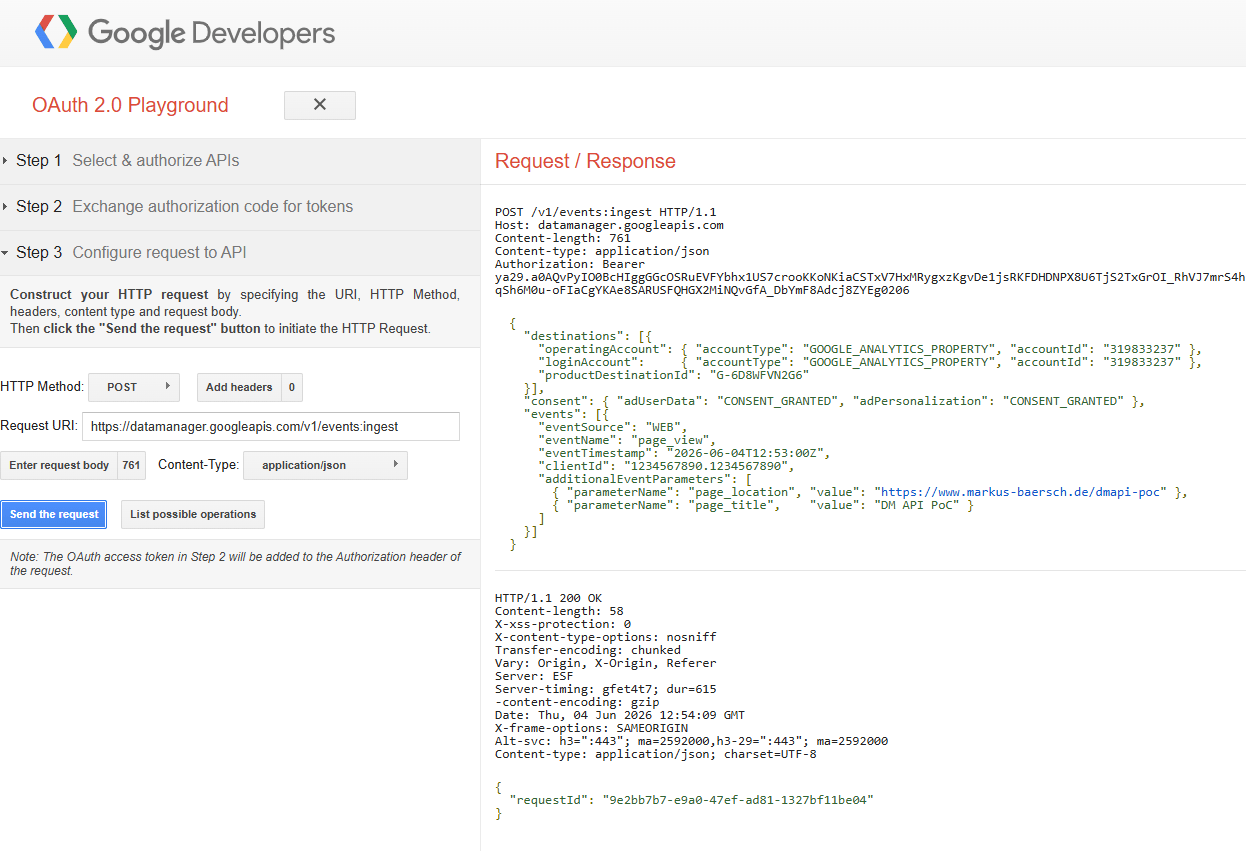
Task: Click the Request URI input field
Action: (271, 426)
